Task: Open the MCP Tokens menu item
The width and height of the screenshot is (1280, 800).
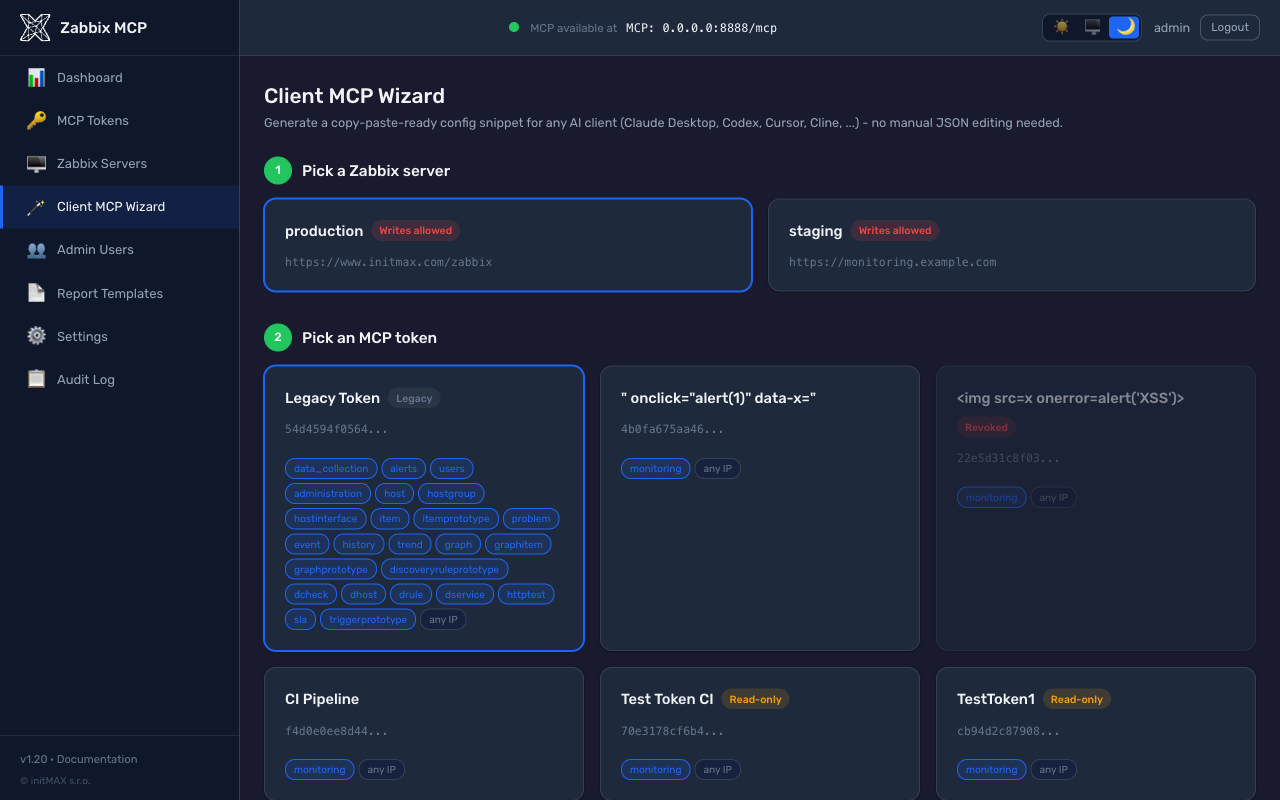Action: point(120,120)
